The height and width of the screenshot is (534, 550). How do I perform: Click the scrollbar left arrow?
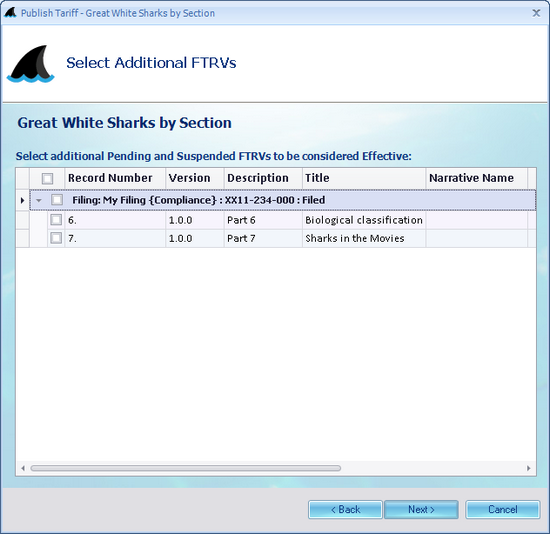pos(23,468)
